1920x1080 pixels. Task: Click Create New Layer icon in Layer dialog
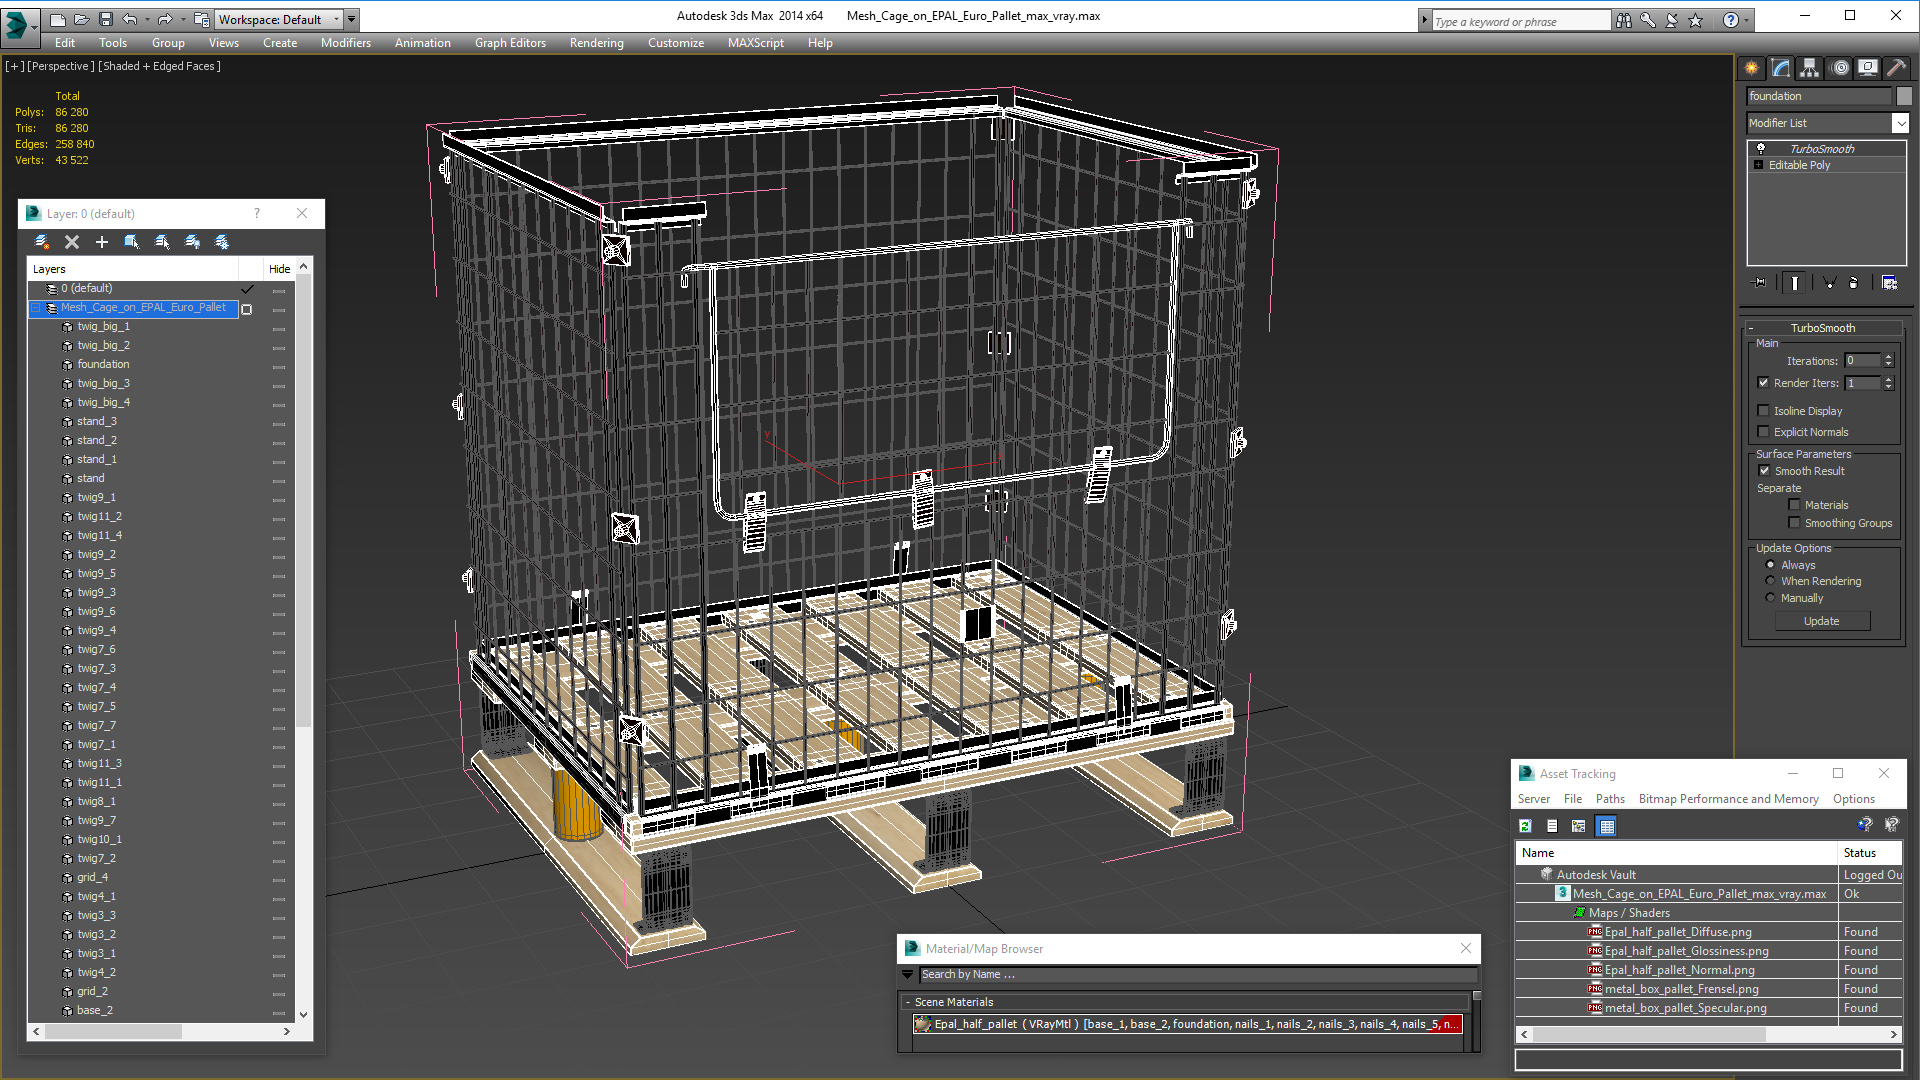tap(42, 242)
